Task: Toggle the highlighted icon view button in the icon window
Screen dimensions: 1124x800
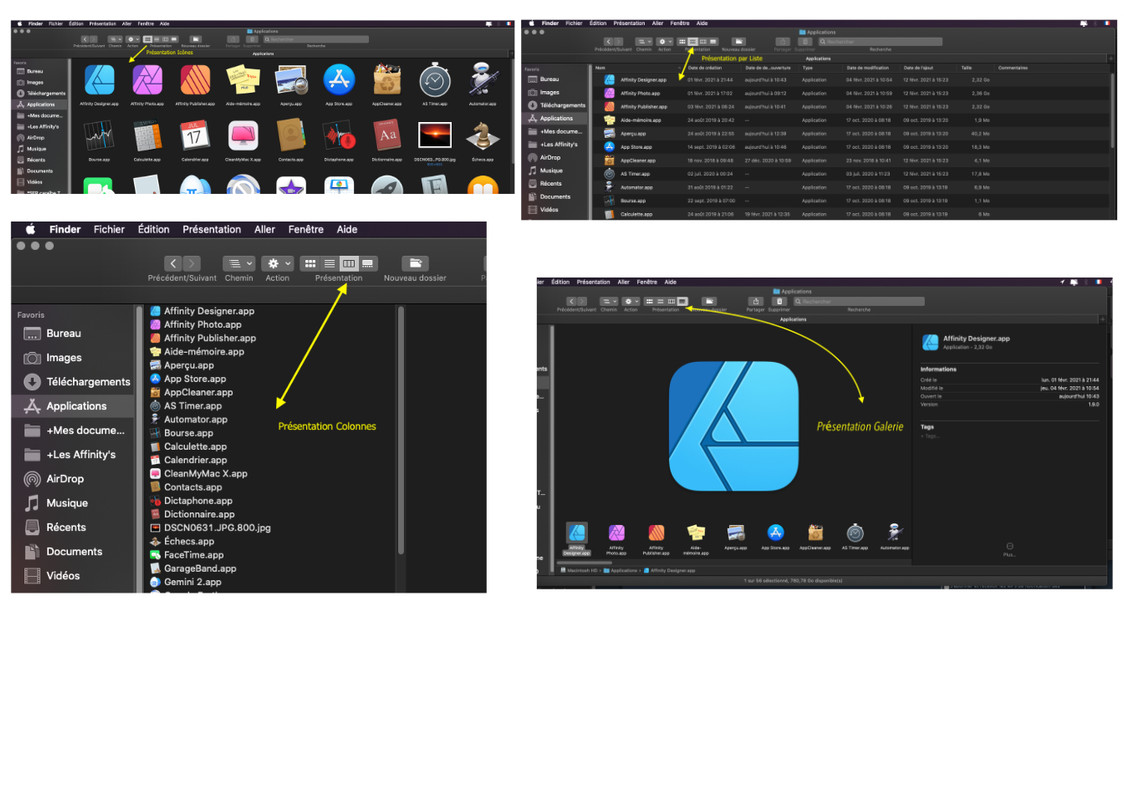Action: (148, 39)
